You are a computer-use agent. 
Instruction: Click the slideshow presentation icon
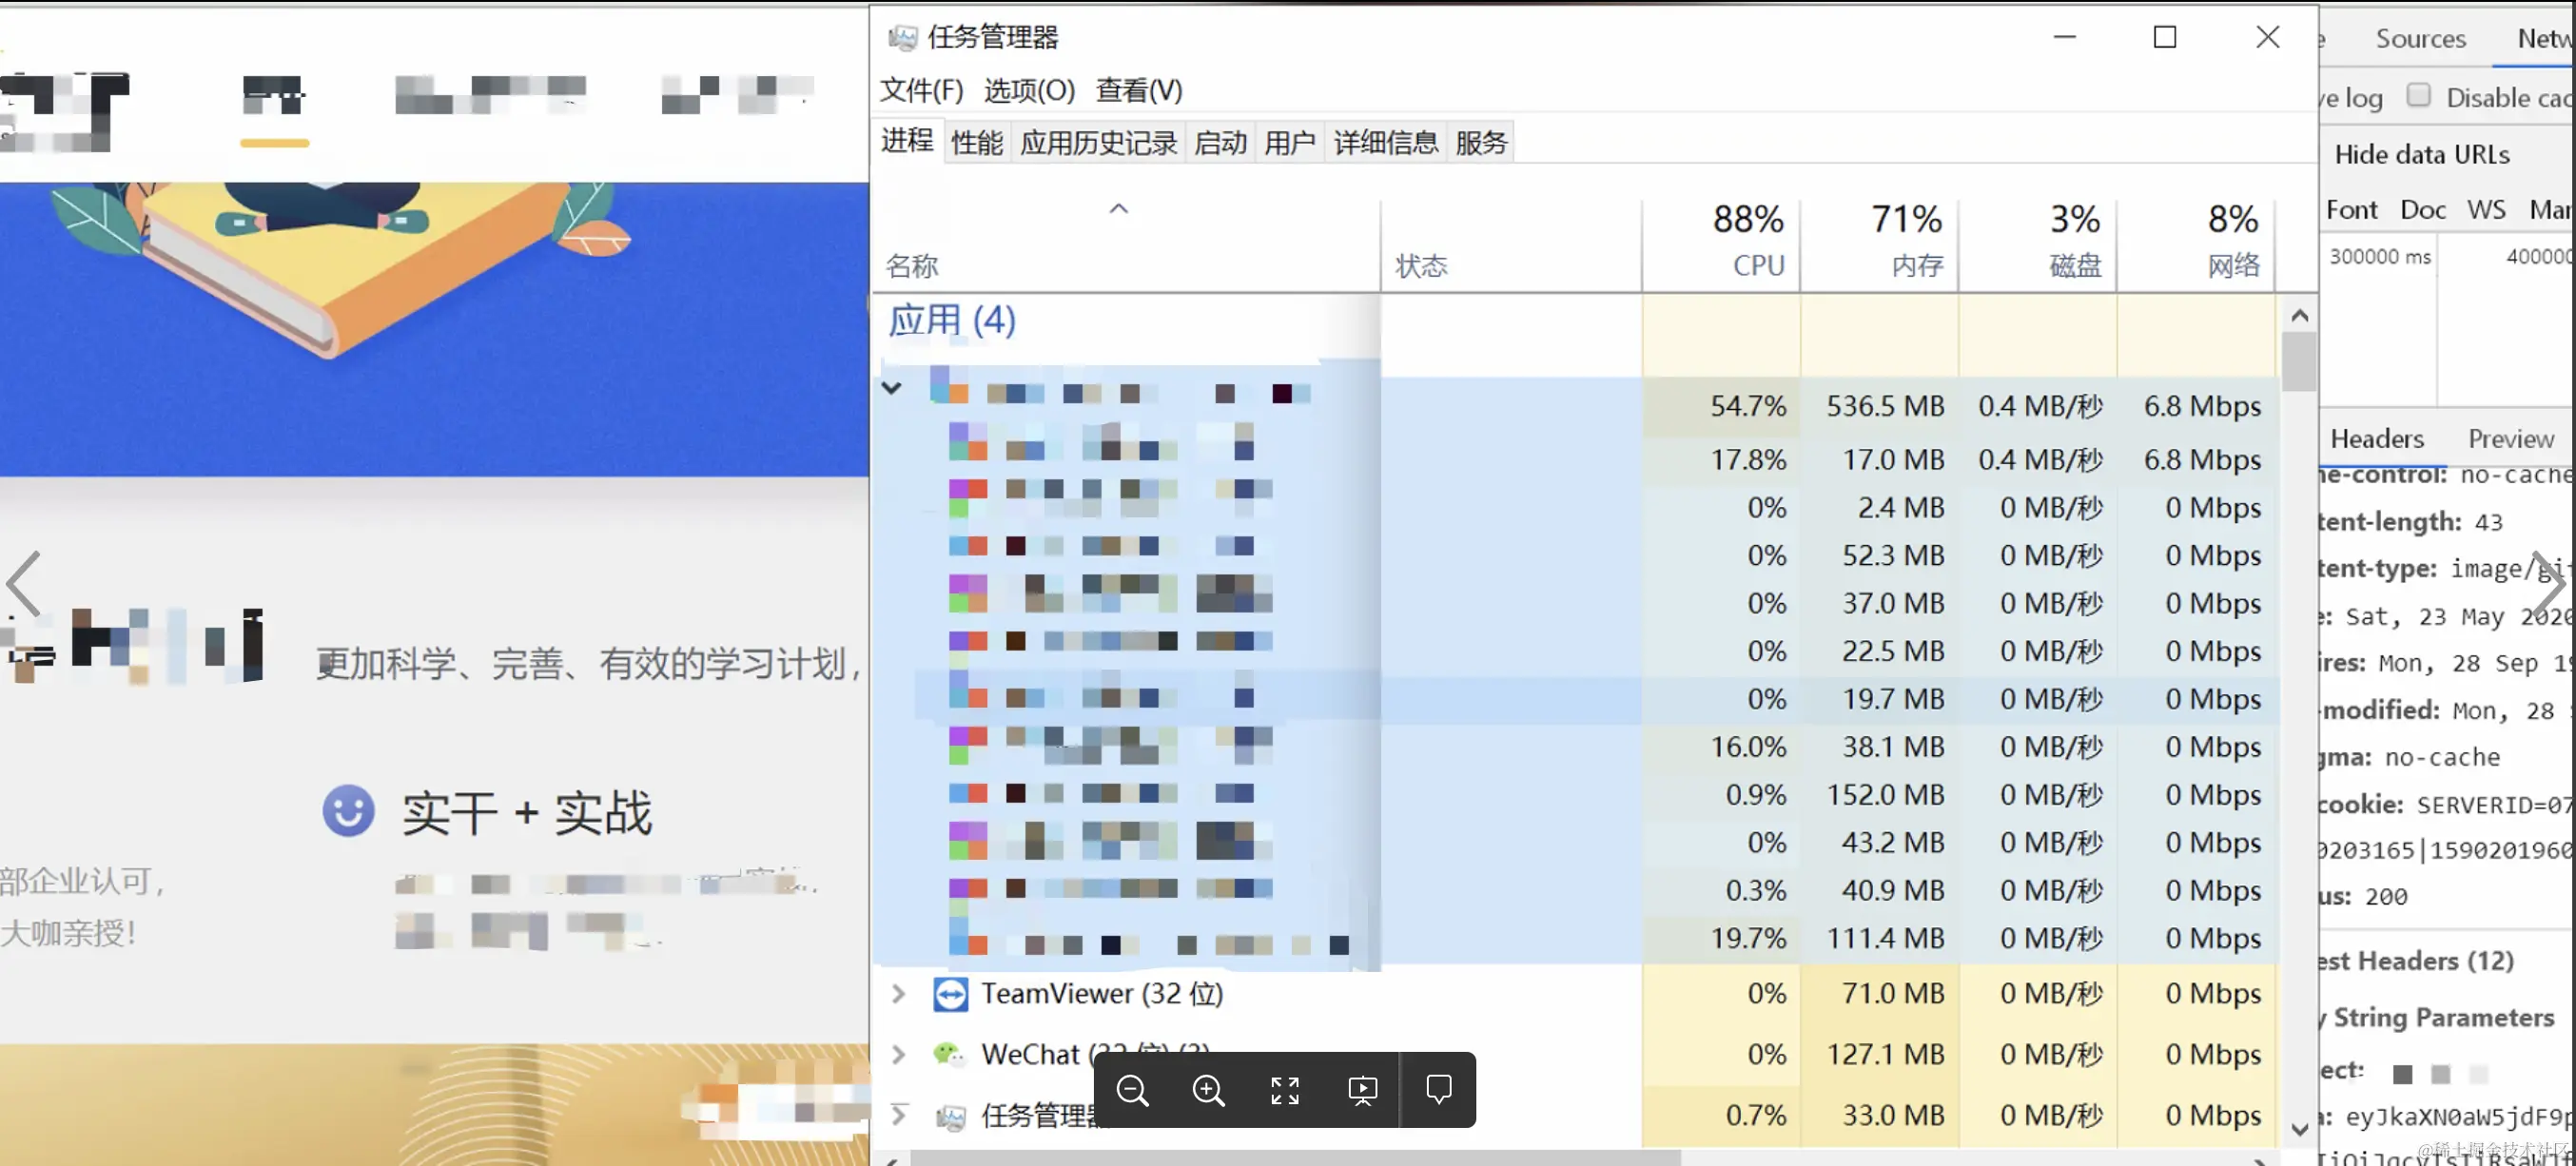point(1362,1090)
